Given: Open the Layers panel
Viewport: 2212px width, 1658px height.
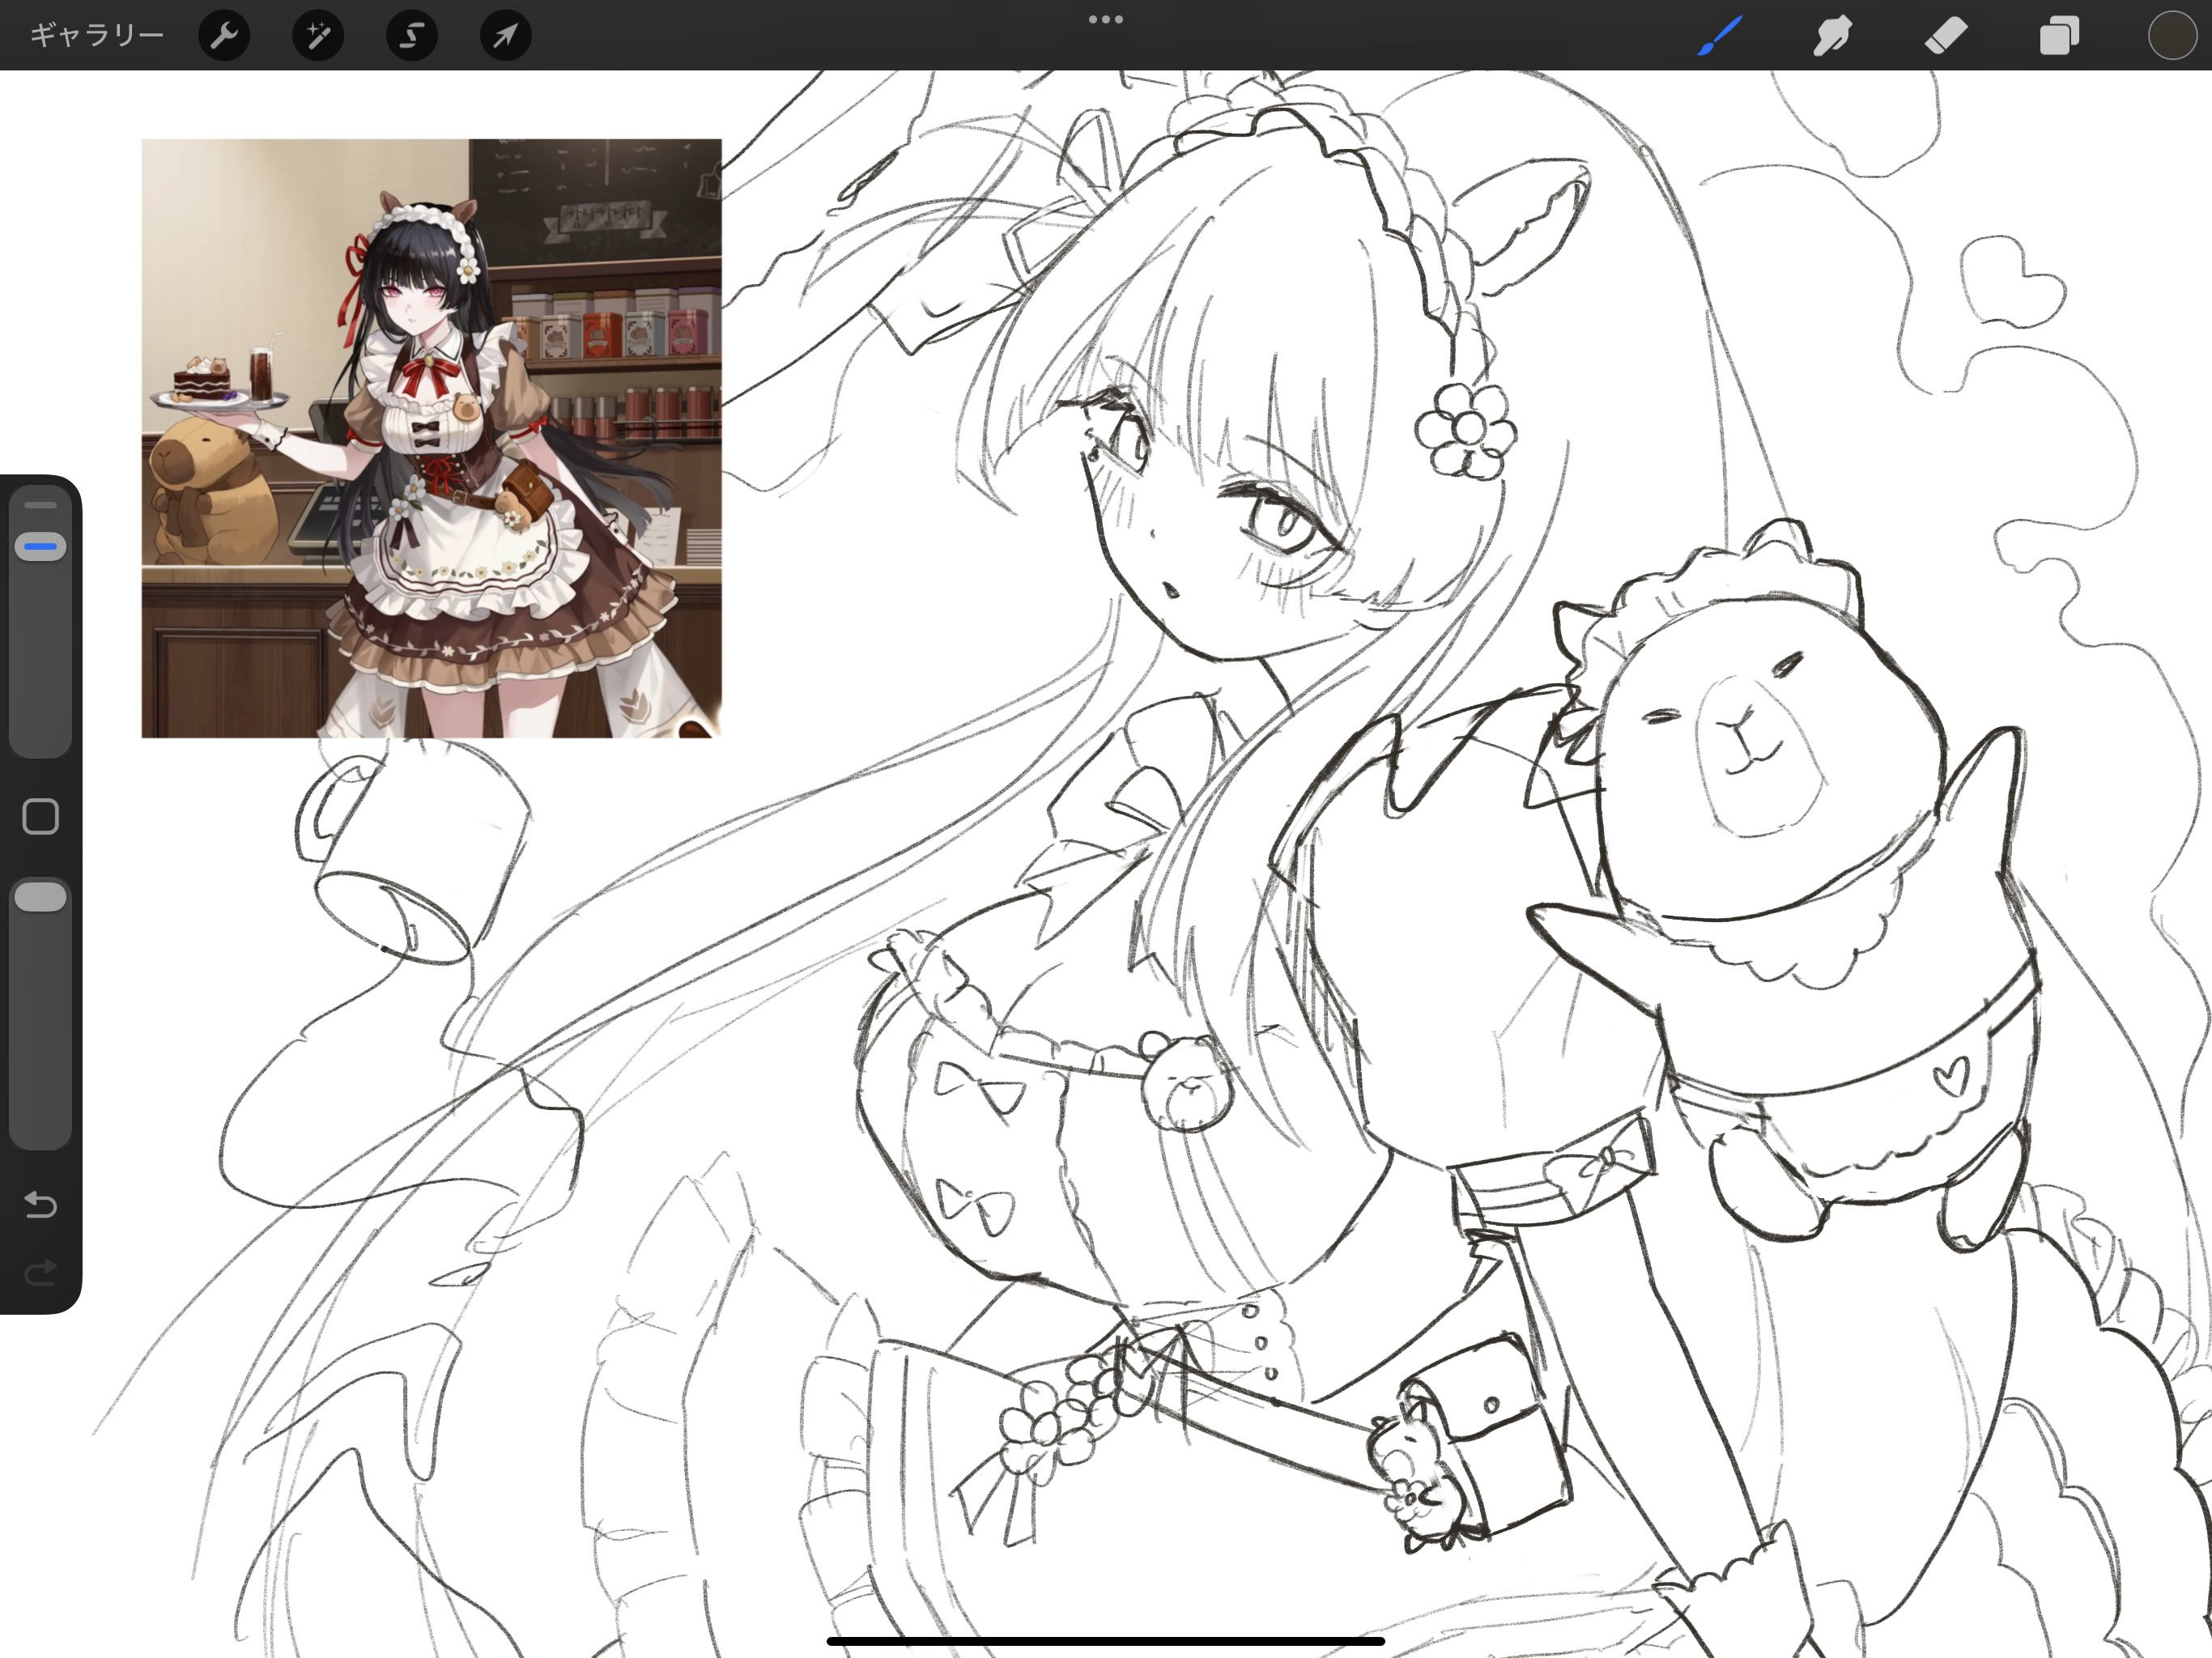Looking at the screenshot, I should [2059, 36].
